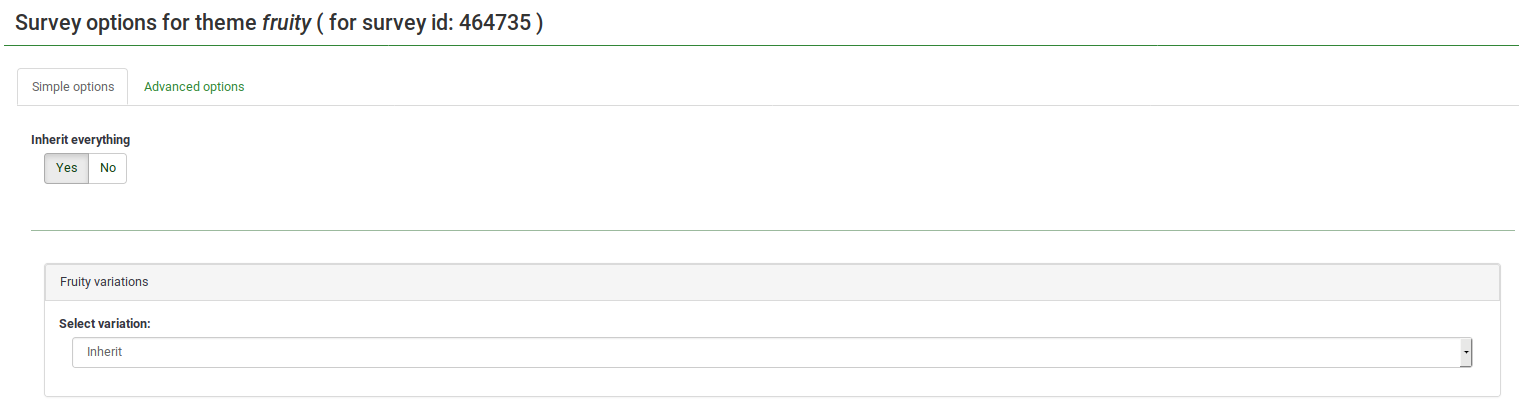Viewport: 1519px width, 414px height.
Task: Open the Select variation dropdown
Action: (x=770, y=352)
